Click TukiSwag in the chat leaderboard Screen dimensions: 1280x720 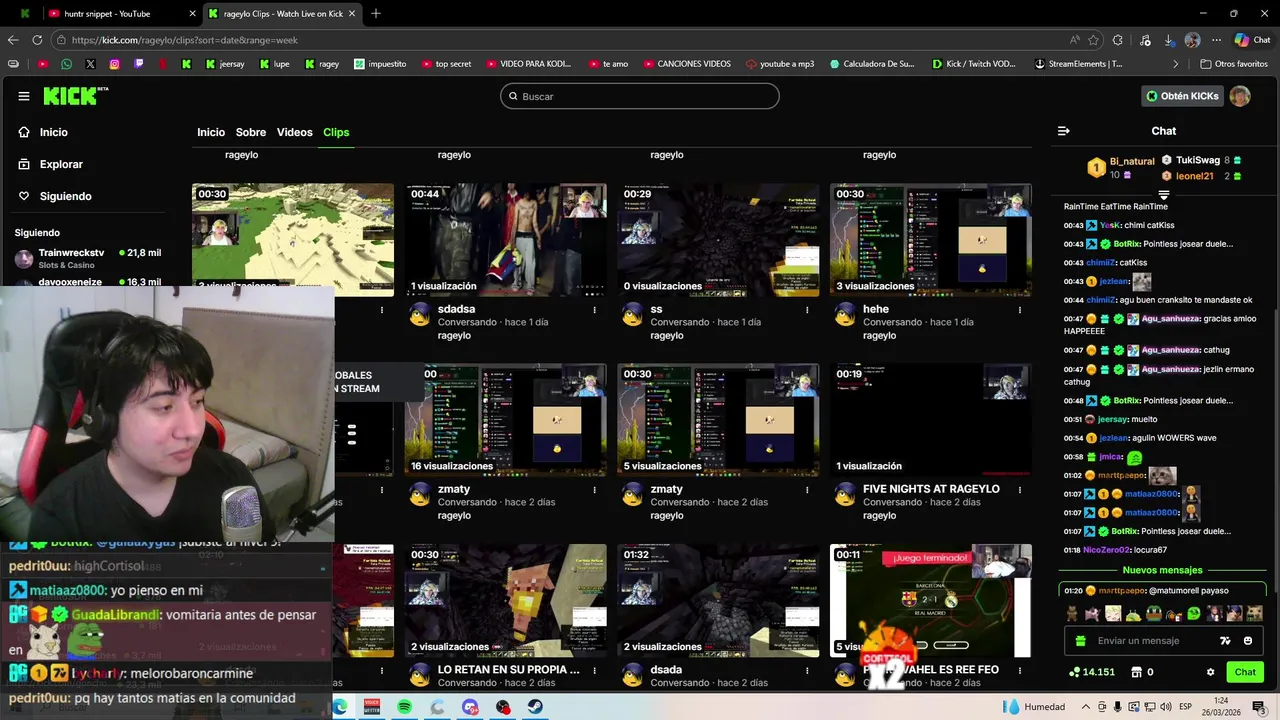pos(1198,160)
